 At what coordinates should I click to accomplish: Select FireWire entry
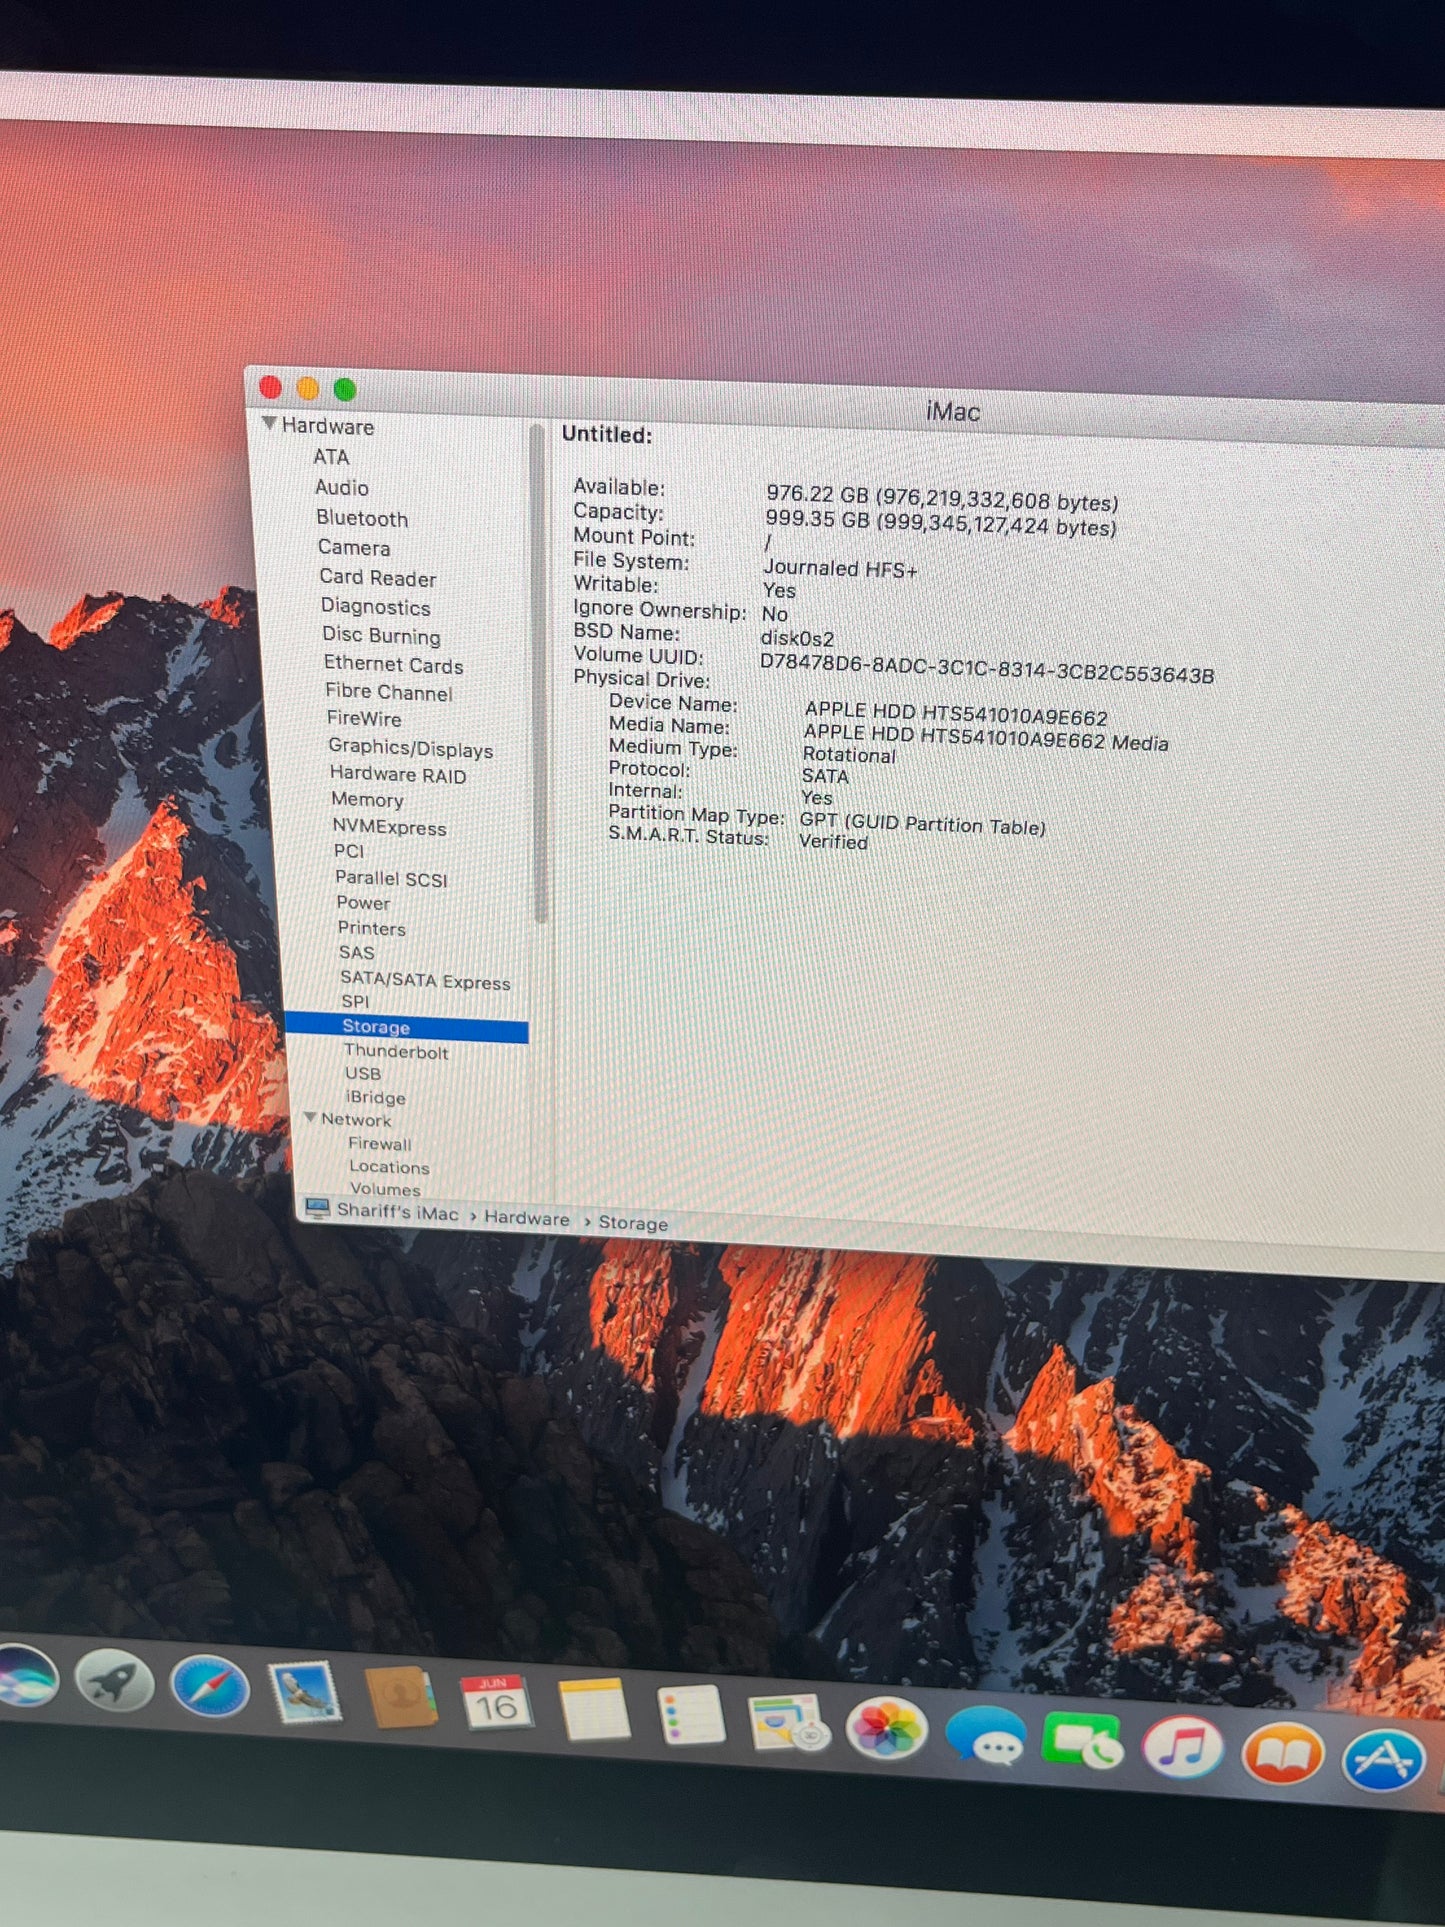(x=364, y=718)
